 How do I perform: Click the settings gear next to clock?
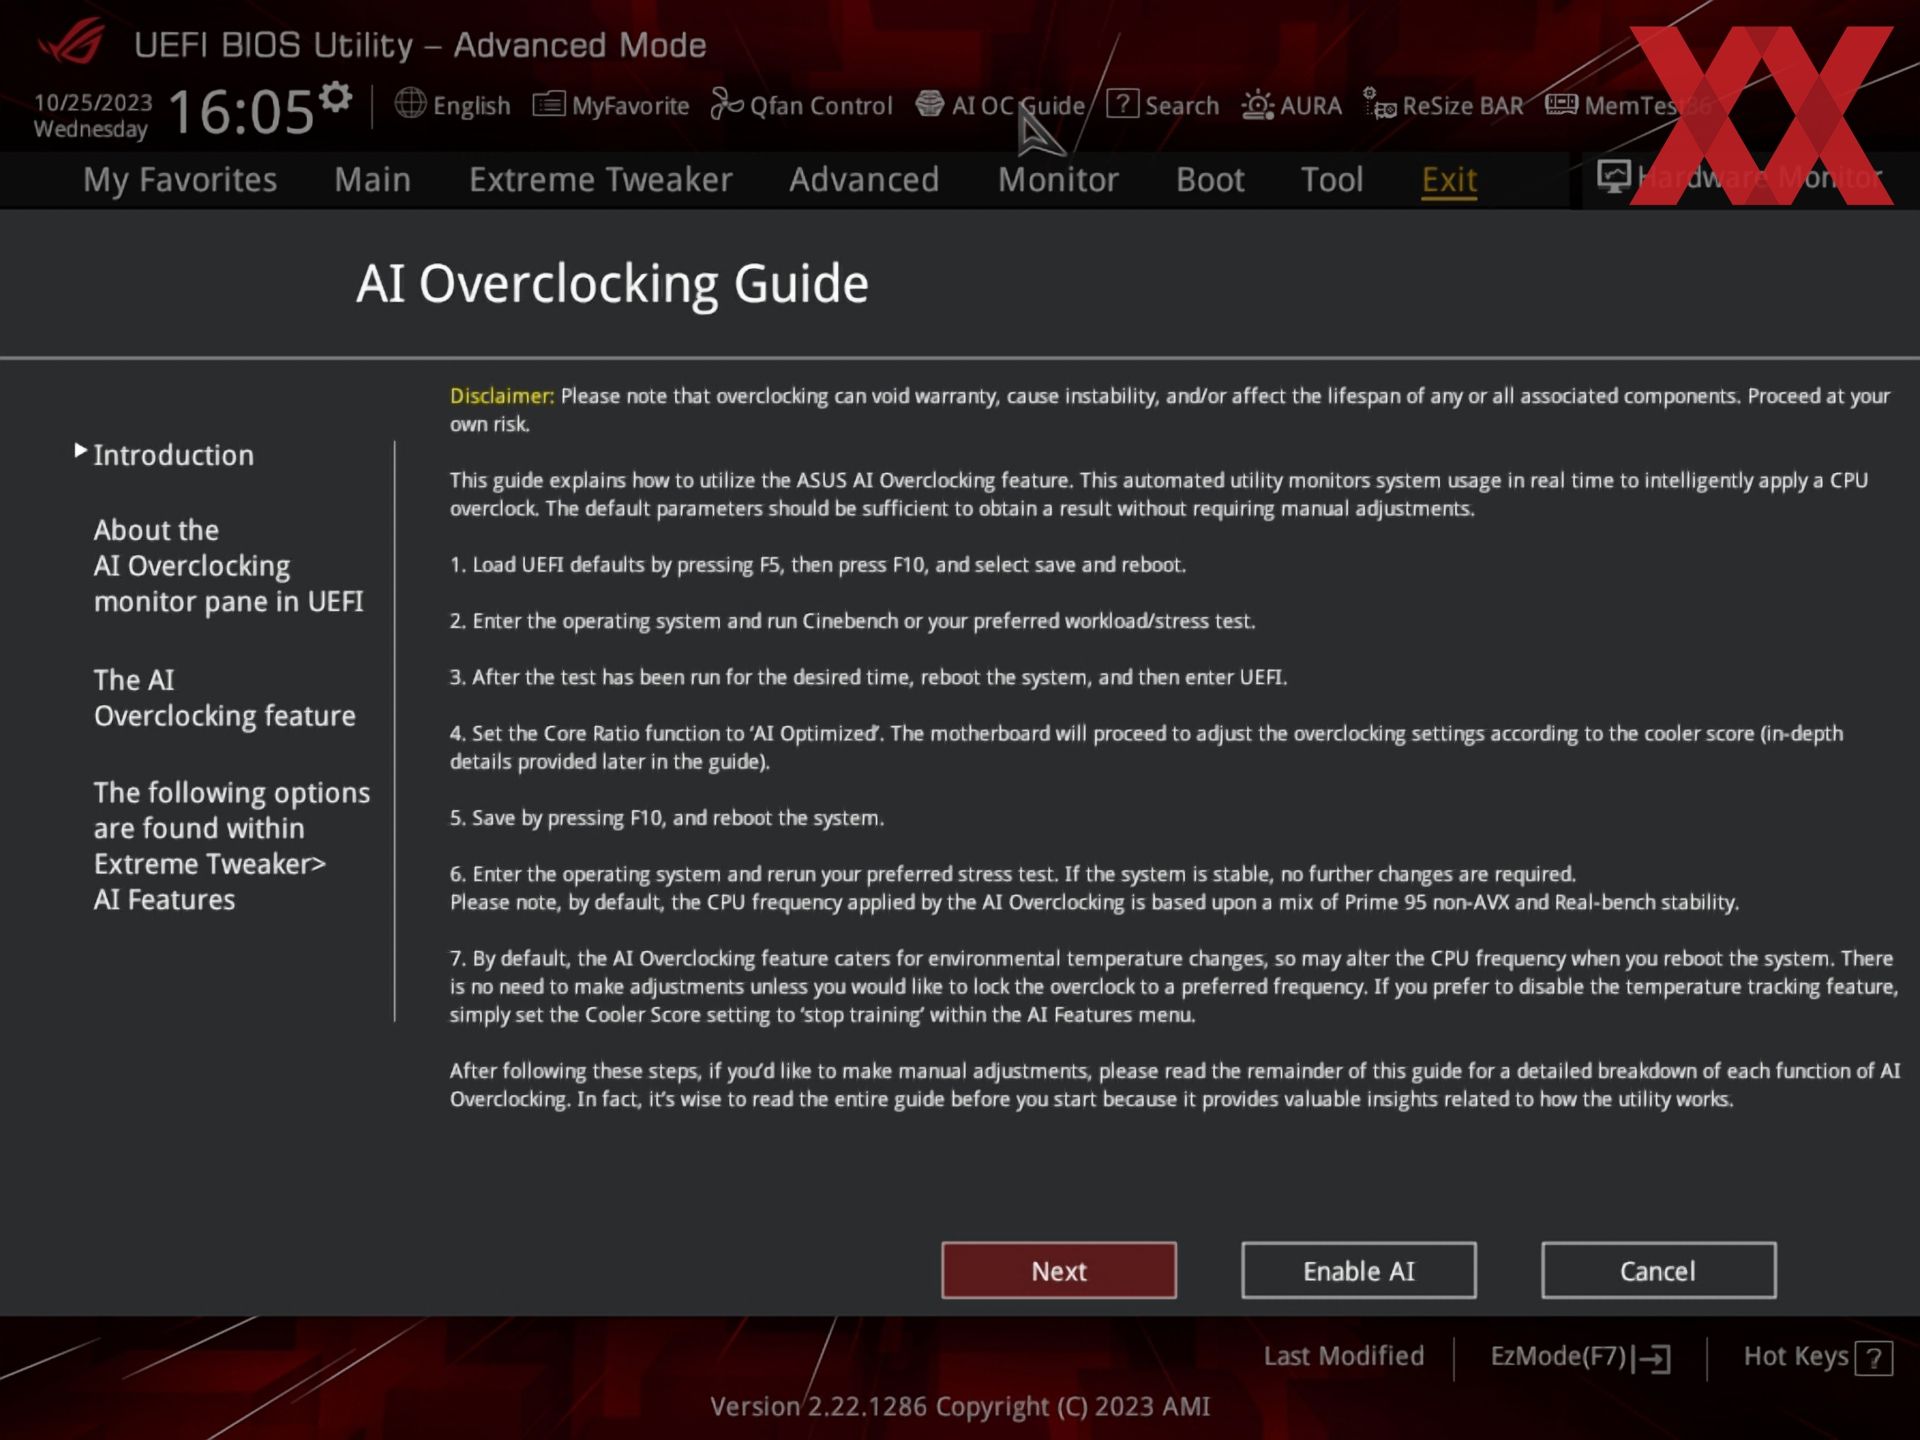pos(336,97)
